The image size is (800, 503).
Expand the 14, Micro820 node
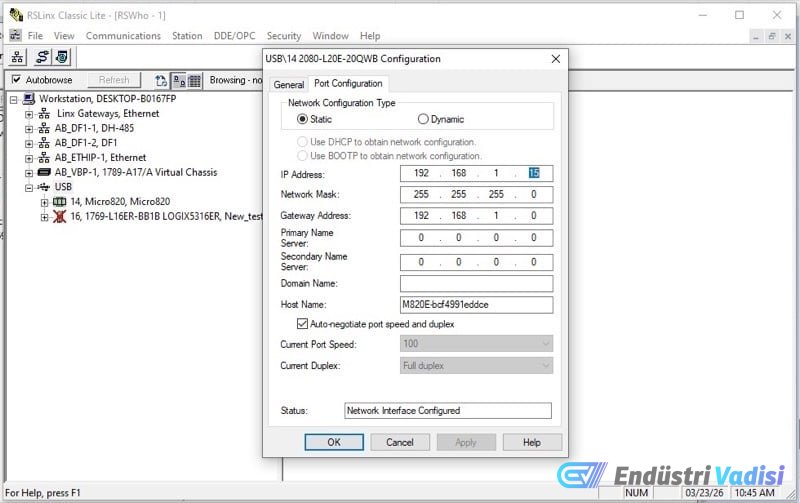click(44, 203)
